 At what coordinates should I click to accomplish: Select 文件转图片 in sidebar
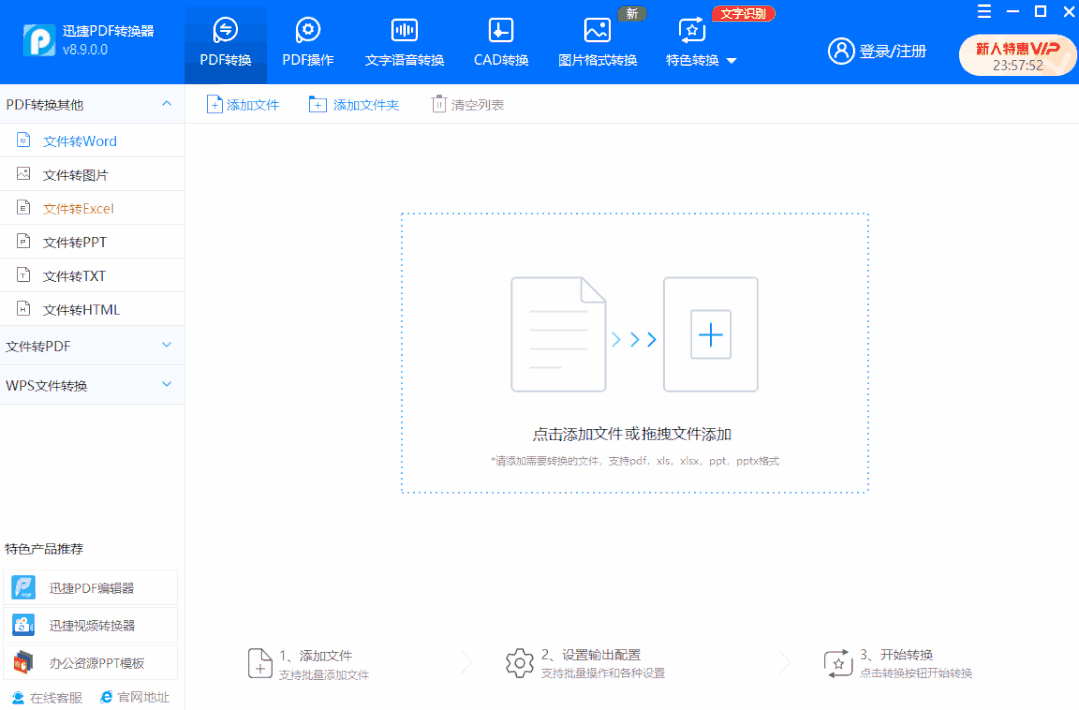(92, 175)
